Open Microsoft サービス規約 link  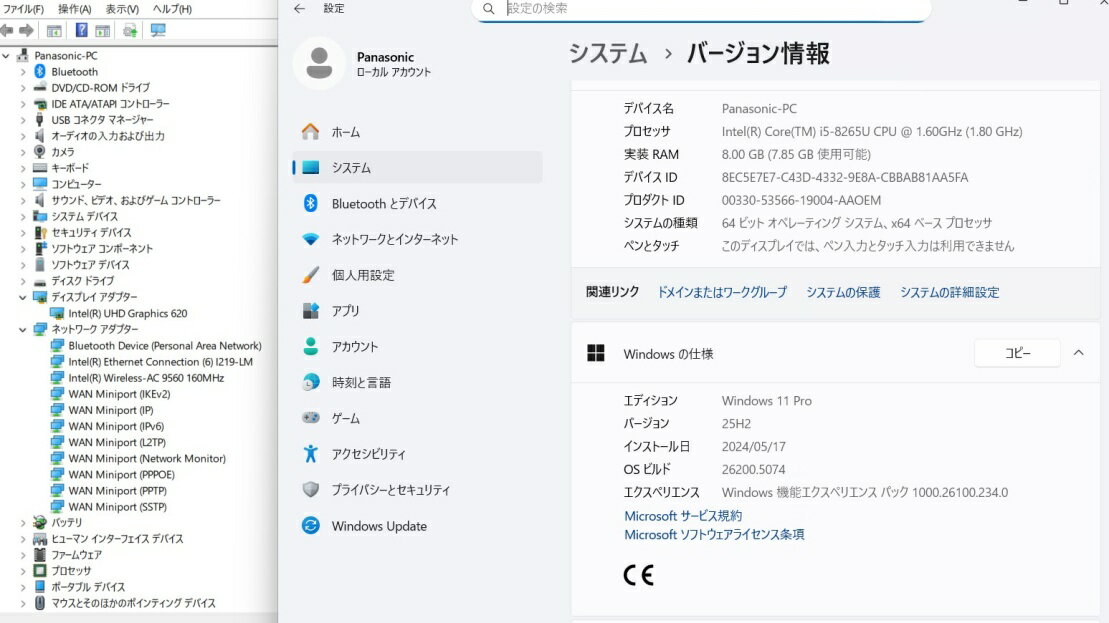(x=683, y=516)
